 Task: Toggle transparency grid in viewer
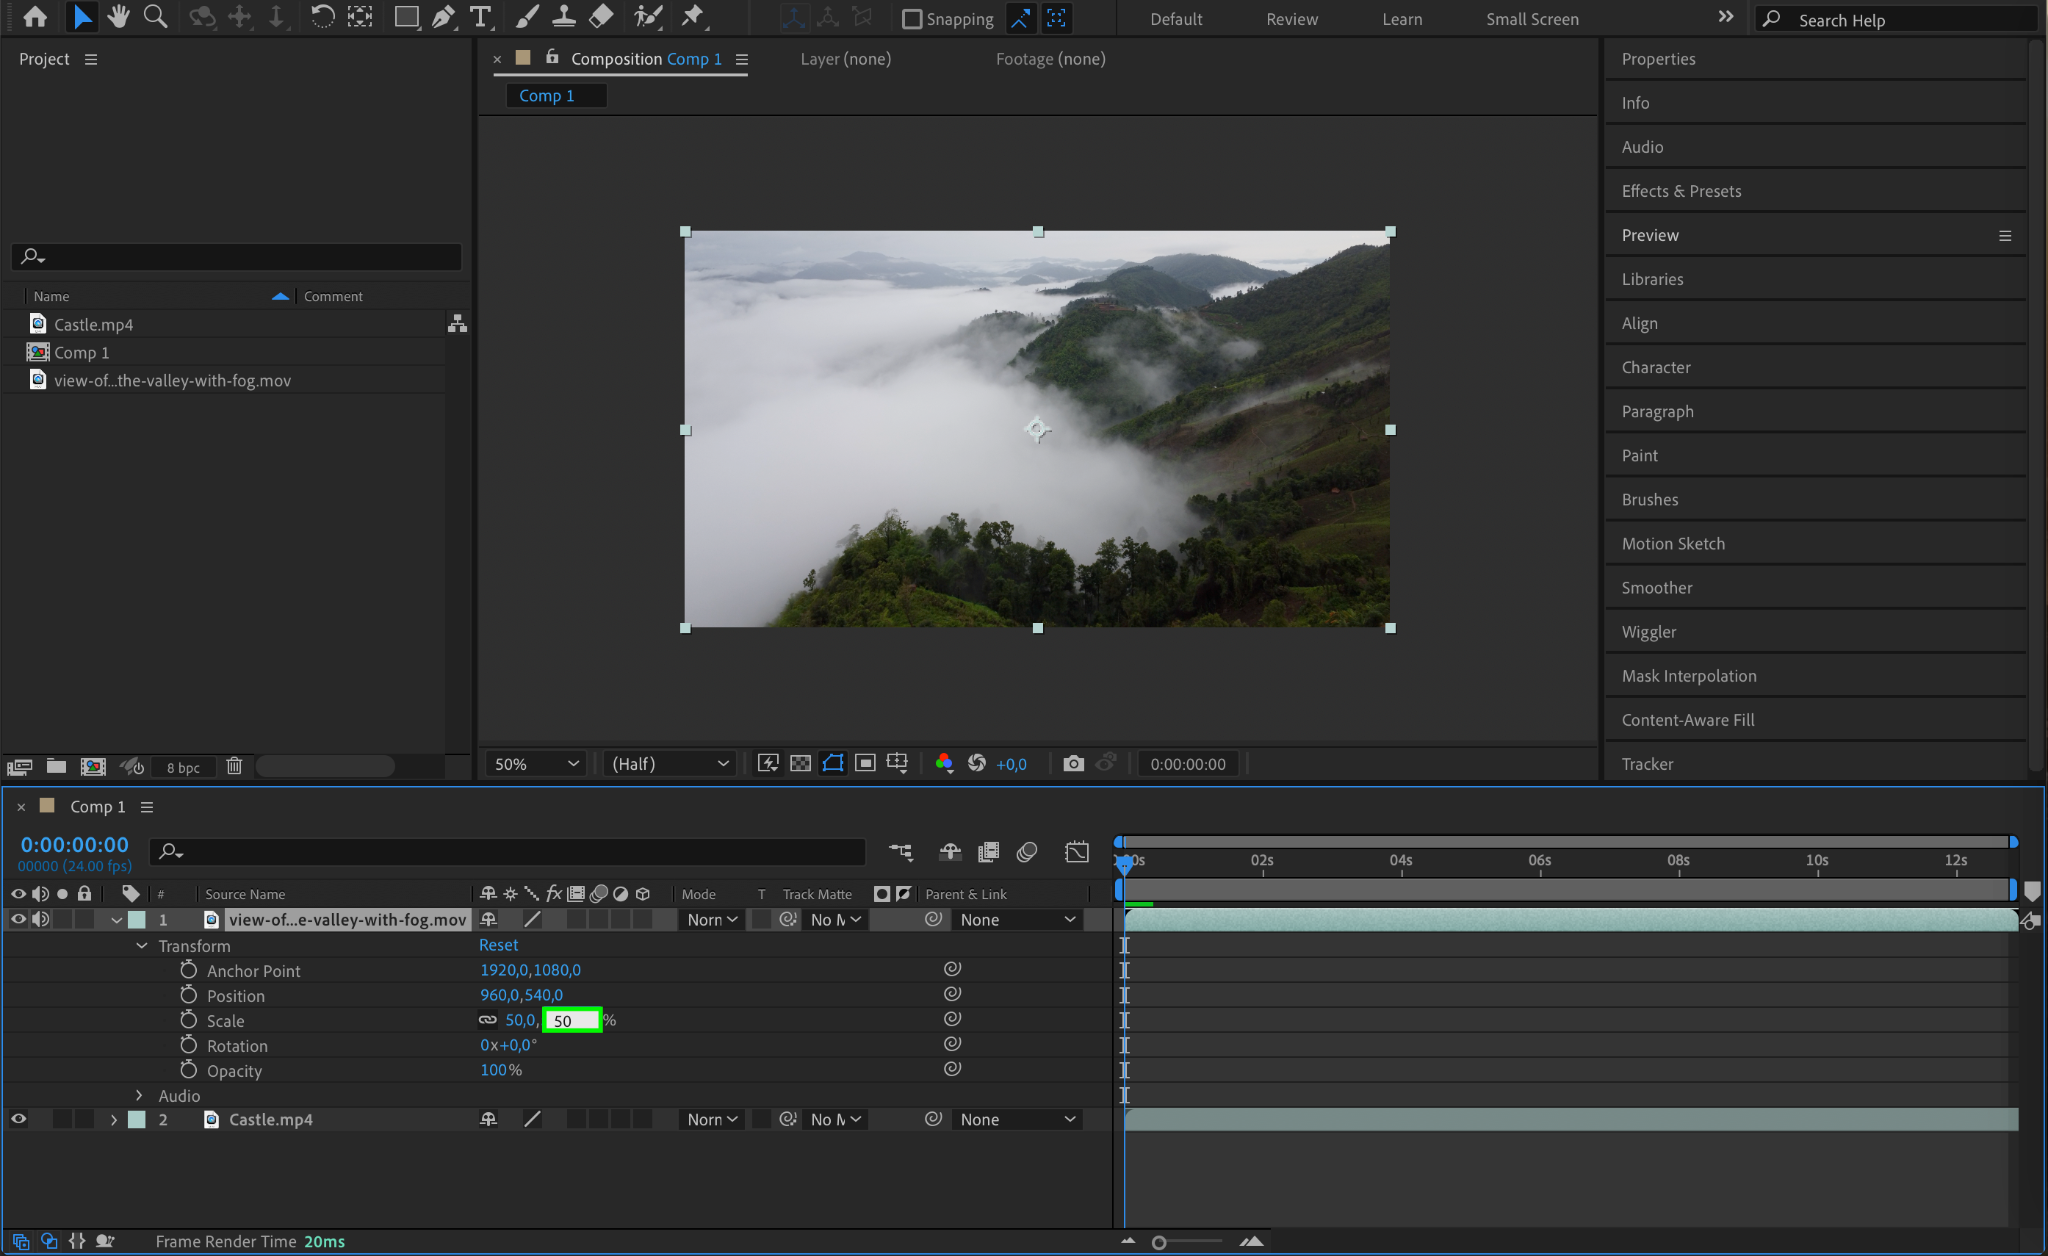[800, 764]
